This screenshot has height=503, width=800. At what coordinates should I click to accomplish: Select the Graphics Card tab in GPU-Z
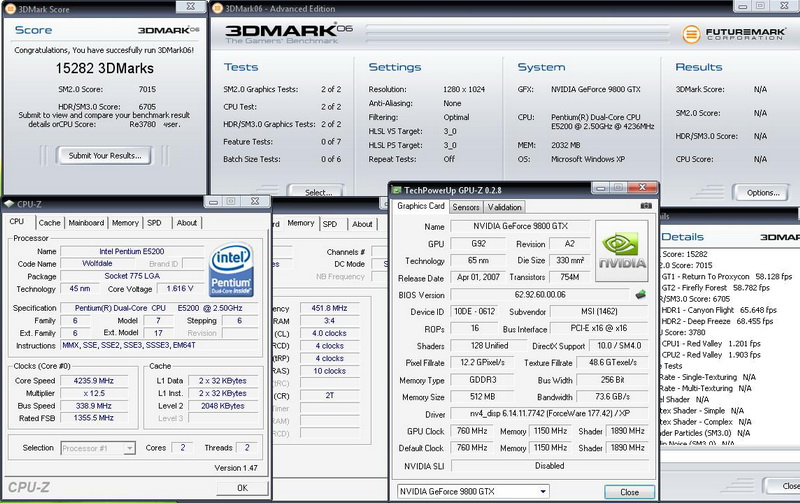(421, 206)
